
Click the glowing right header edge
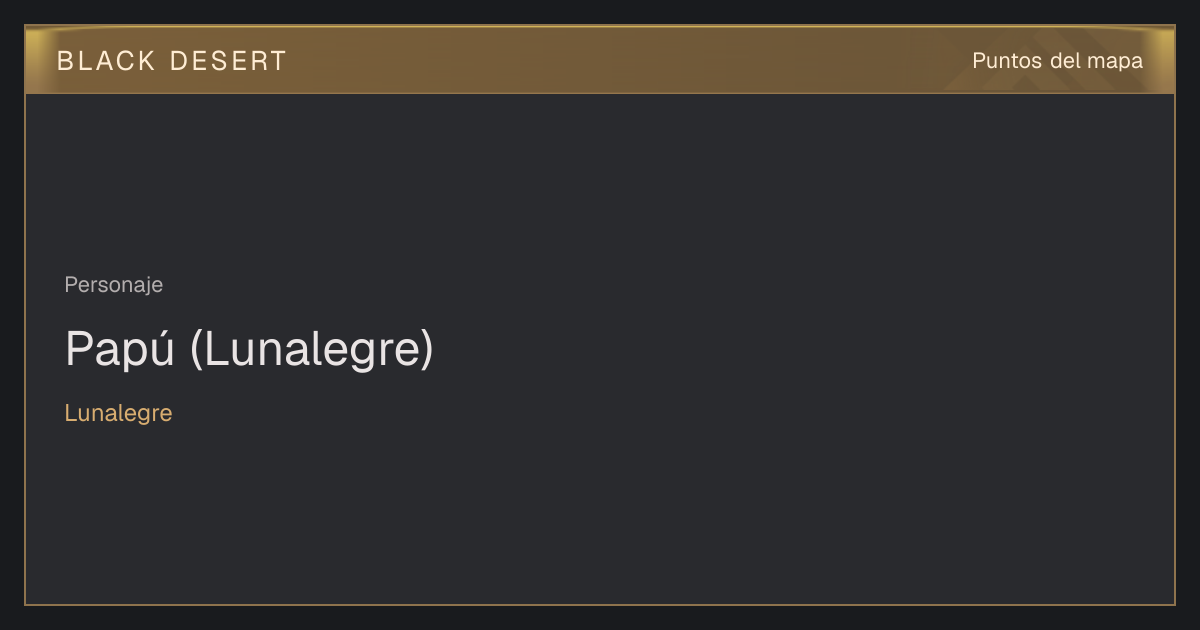click(x=1163, y=60)
